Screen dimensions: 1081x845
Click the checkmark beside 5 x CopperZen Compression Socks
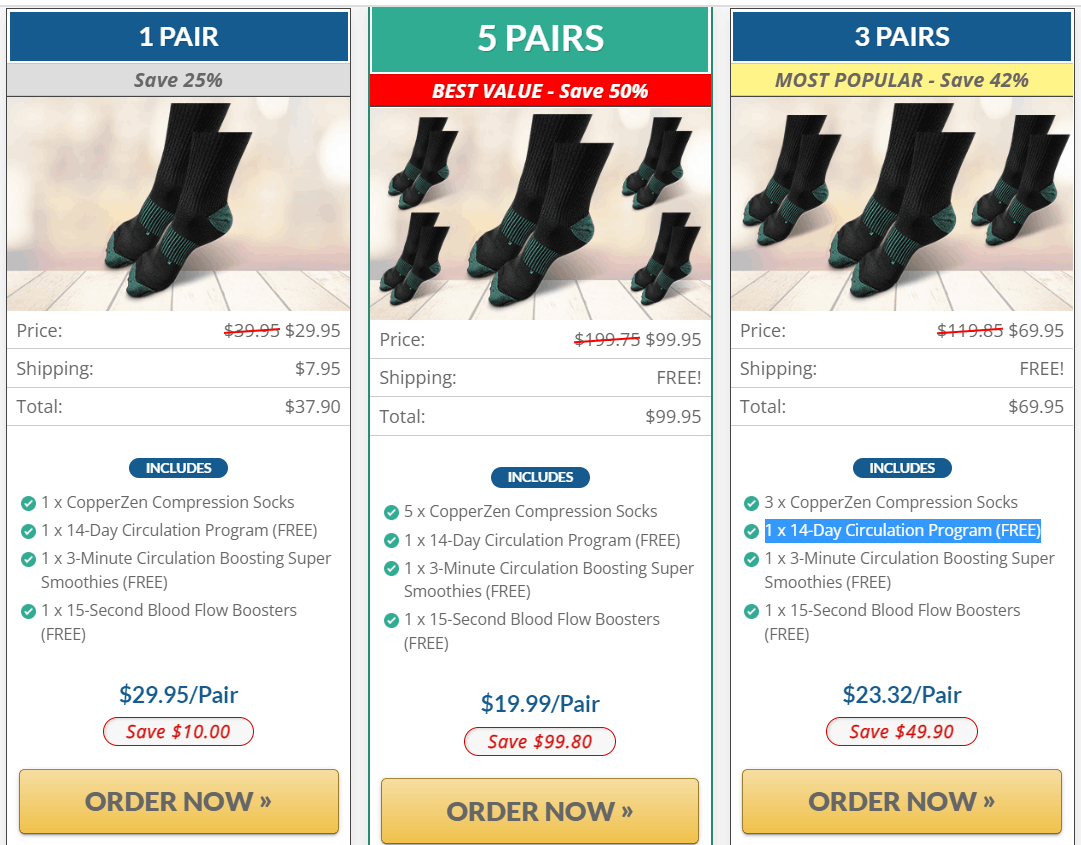[391, 511]
